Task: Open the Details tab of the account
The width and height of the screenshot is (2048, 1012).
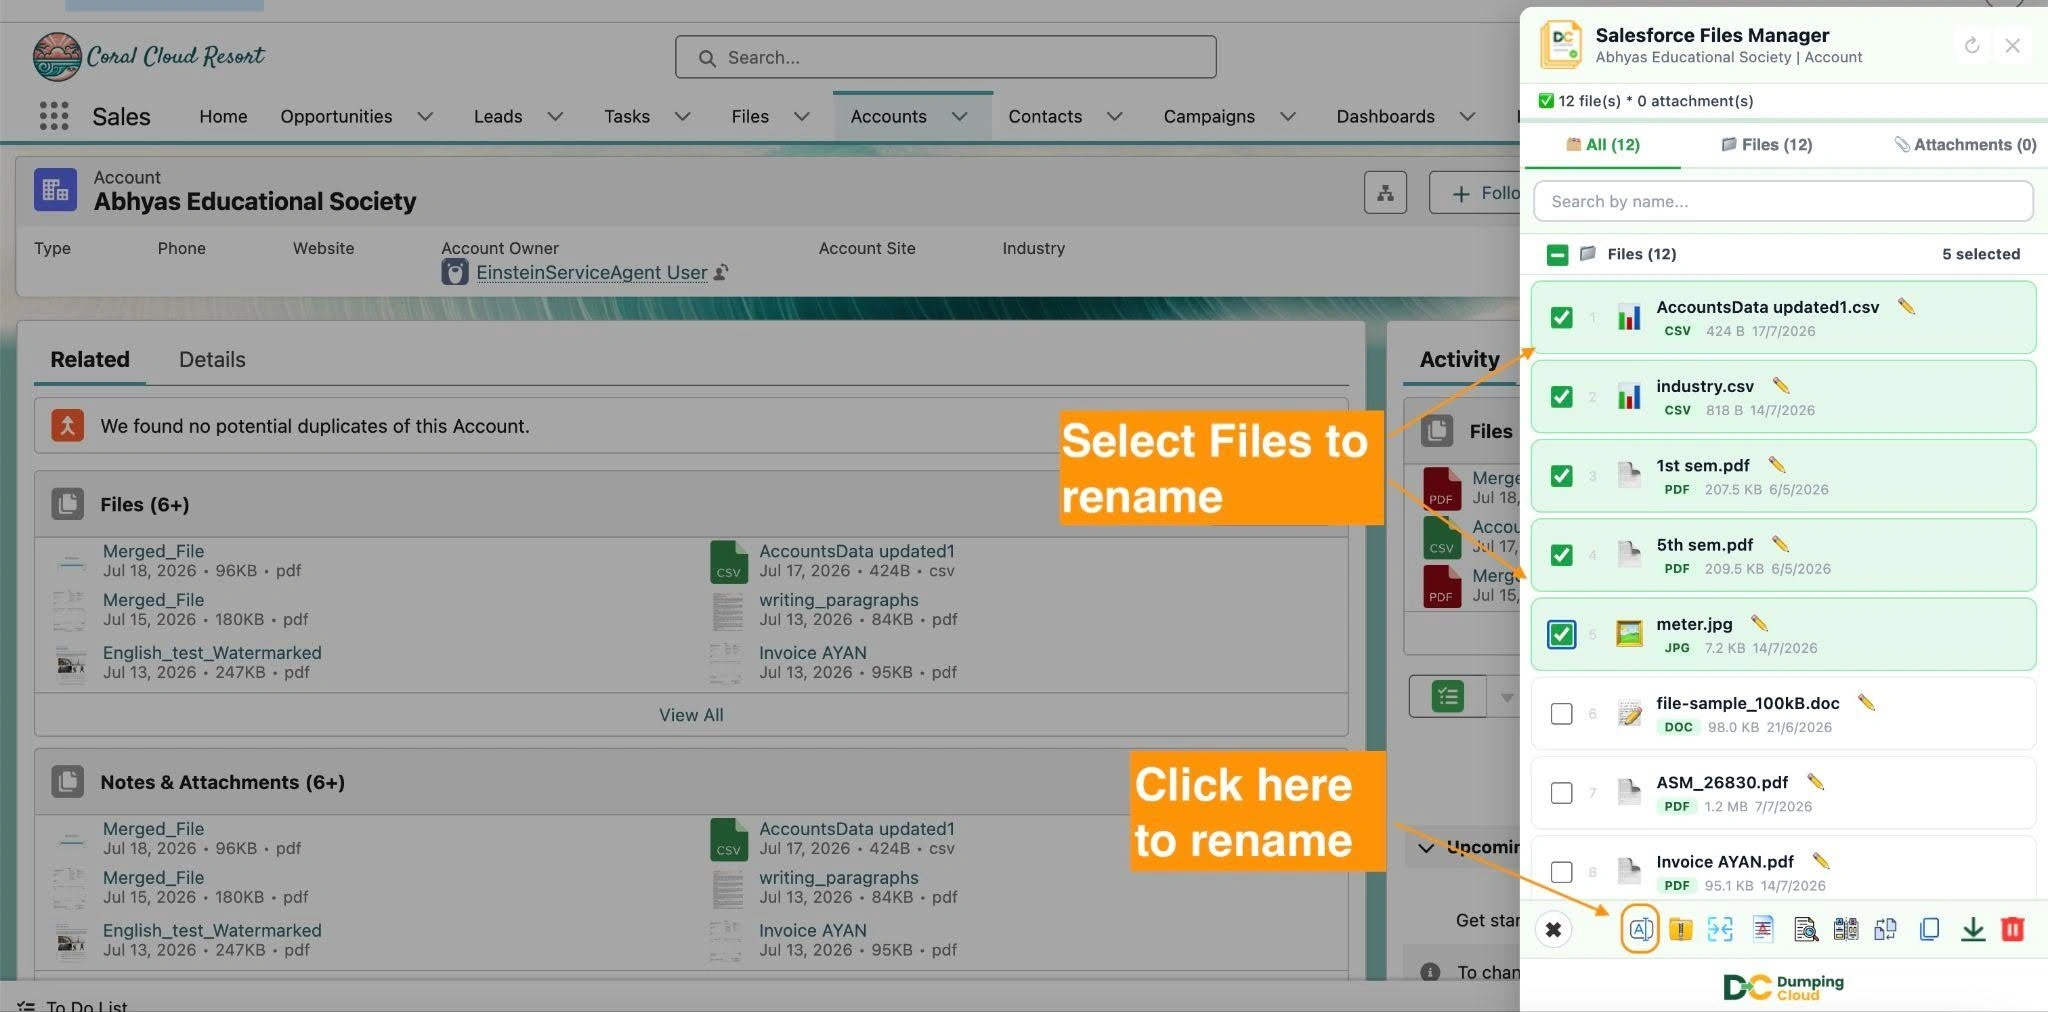Action: coord(212,359)
